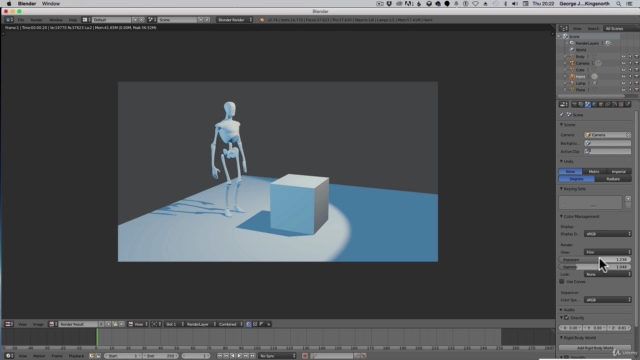This screenshot has height=360, width=640.
Task: Collapse the Color Management panel
Action: point(580,216)
